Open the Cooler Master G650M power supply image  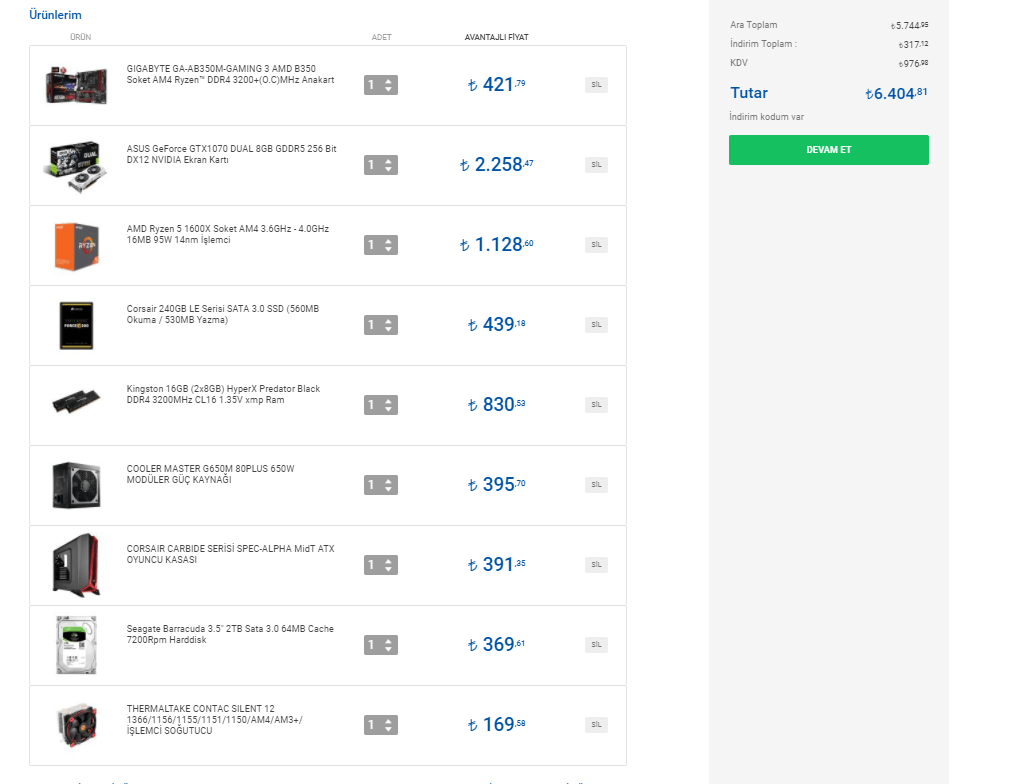pos(76,485)
